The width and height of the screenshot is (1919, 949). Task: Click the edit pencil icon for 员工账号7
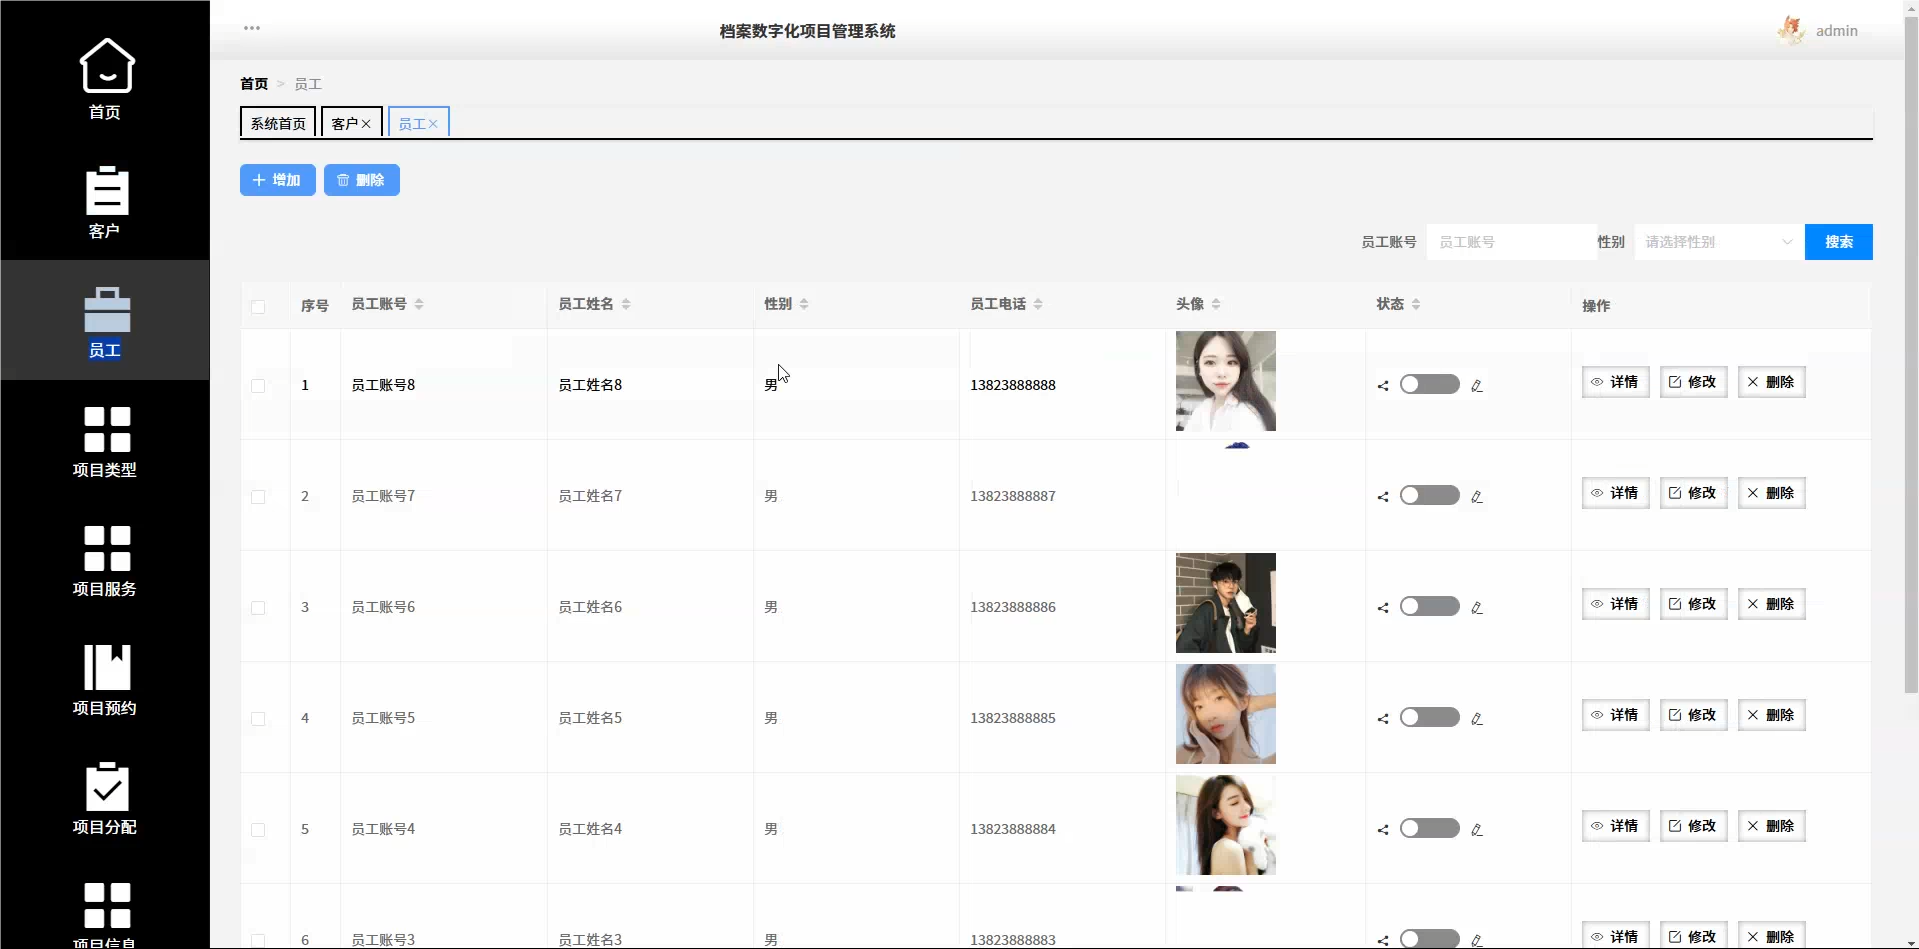pos(1477,497)
